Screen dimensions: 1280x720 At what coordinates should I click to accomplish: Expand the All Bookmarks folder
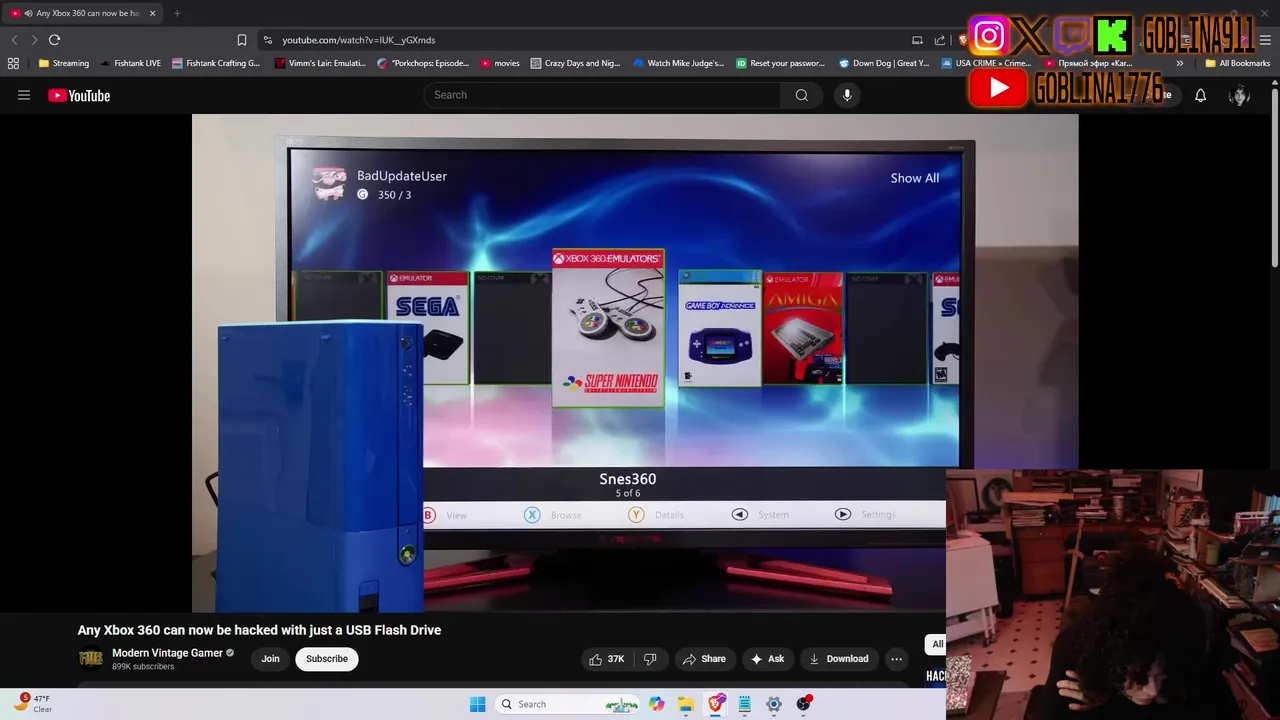click(x=1237, y=63)
